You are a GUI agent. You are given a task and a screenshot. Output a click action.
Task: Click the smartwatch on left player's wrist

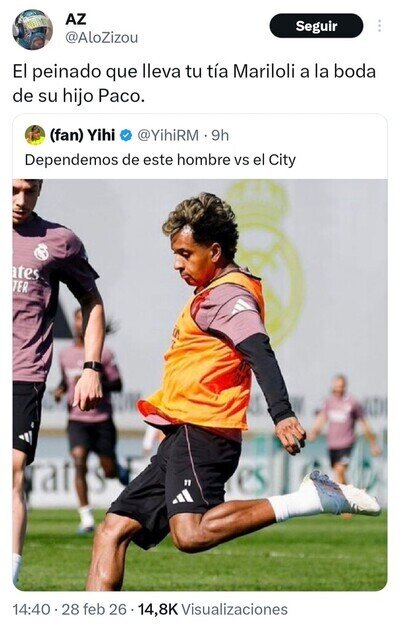[x=93, y=366]
